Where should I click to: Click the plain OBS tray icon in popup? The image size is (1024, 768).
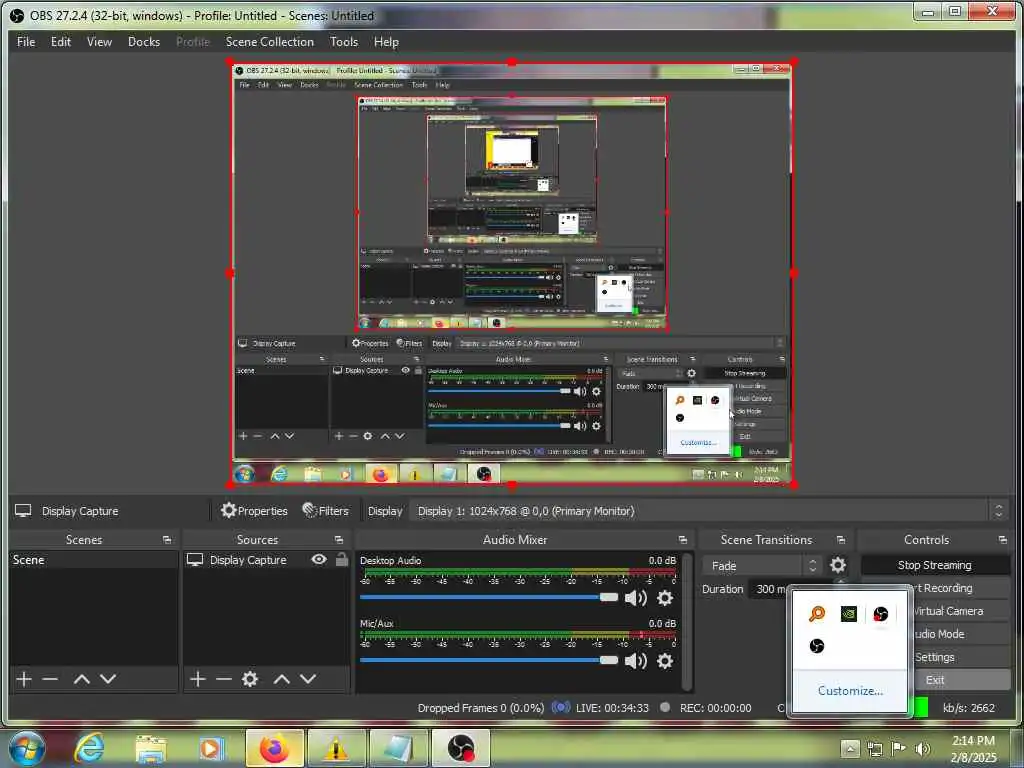click(x=817, y=646)
